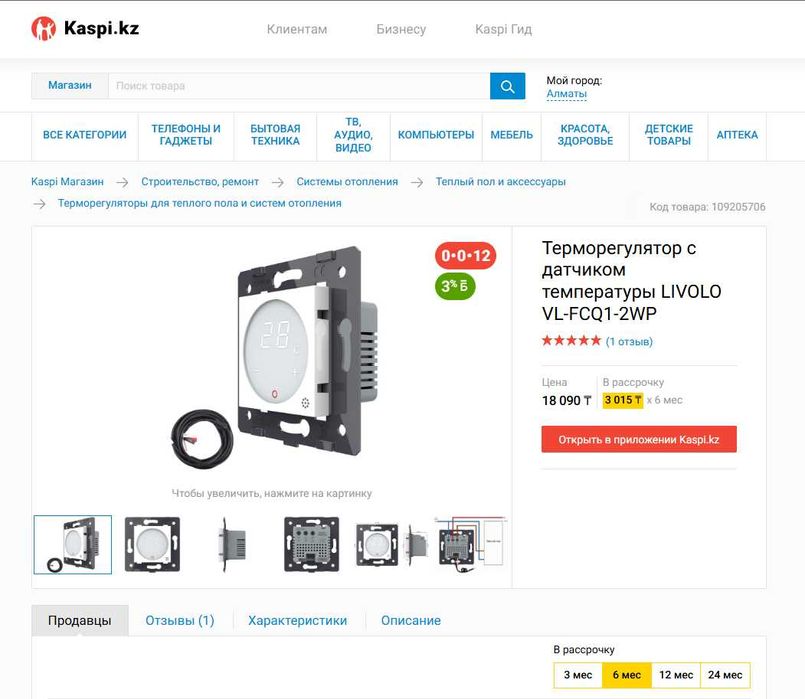The height and width of the screenshot is (699, 805).
Task: Open the Алматы city selector
Action: click(x=566, y=94)
